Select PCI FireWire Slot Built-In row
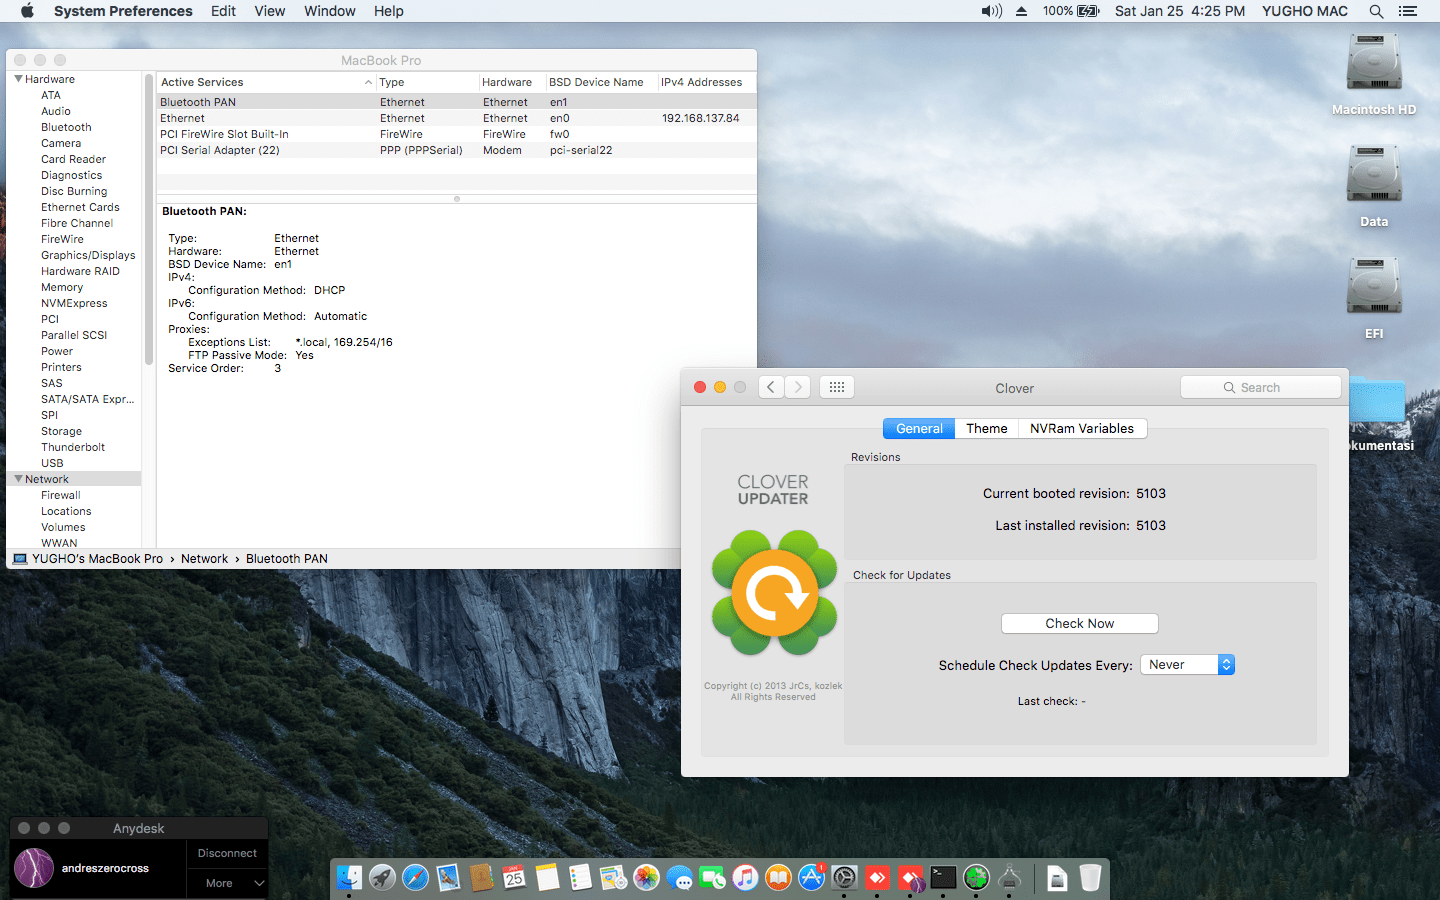The width and height of the screenshot is (1440, 900). pyautogui.click(x=456, y=134)
